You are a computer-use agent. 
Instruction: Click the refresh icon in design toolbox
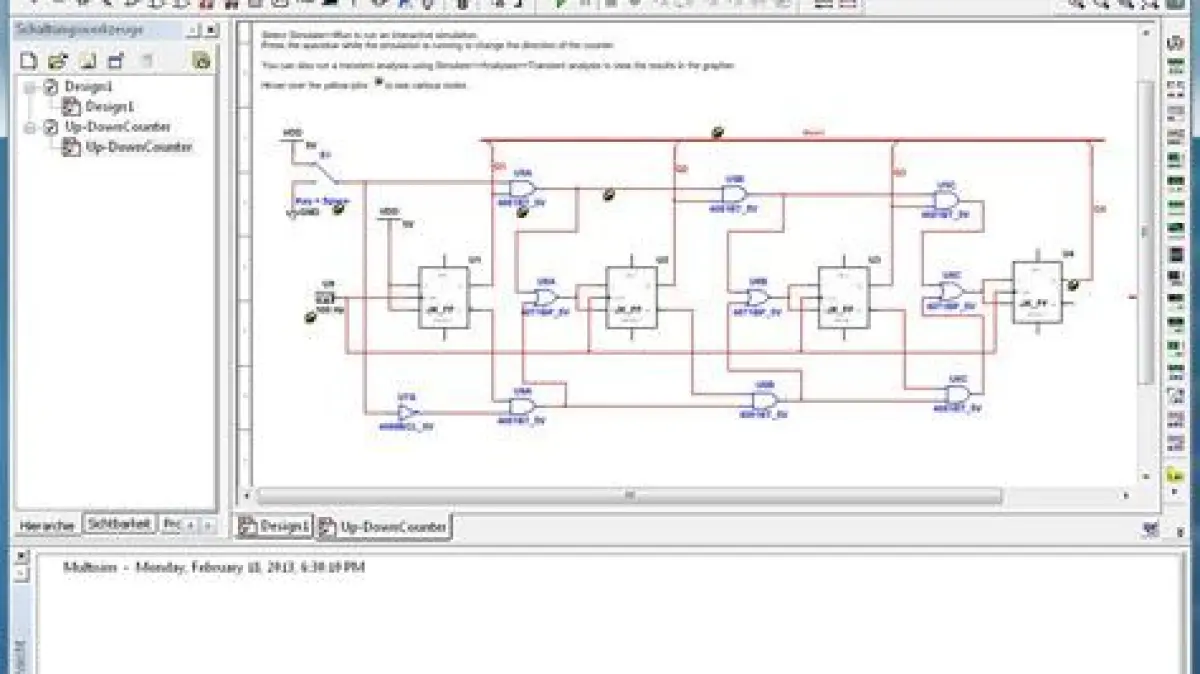click(x=201, y=61)
